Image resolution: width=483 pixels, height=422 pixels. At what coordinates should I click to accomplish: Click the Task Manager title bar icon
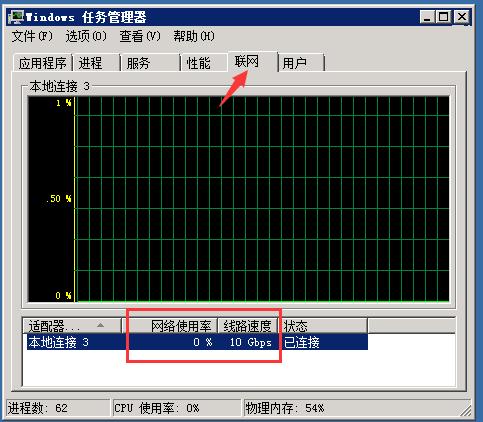coord(16,17)
